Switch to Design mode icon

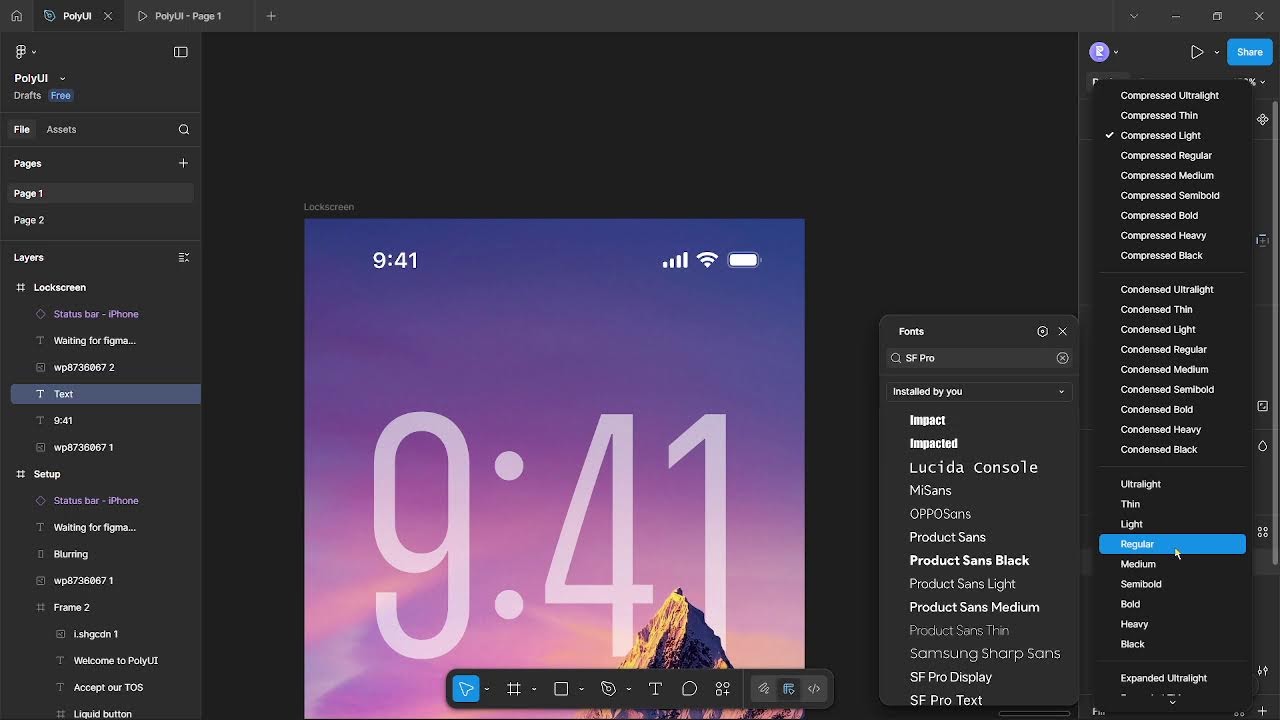click(789, 689)
